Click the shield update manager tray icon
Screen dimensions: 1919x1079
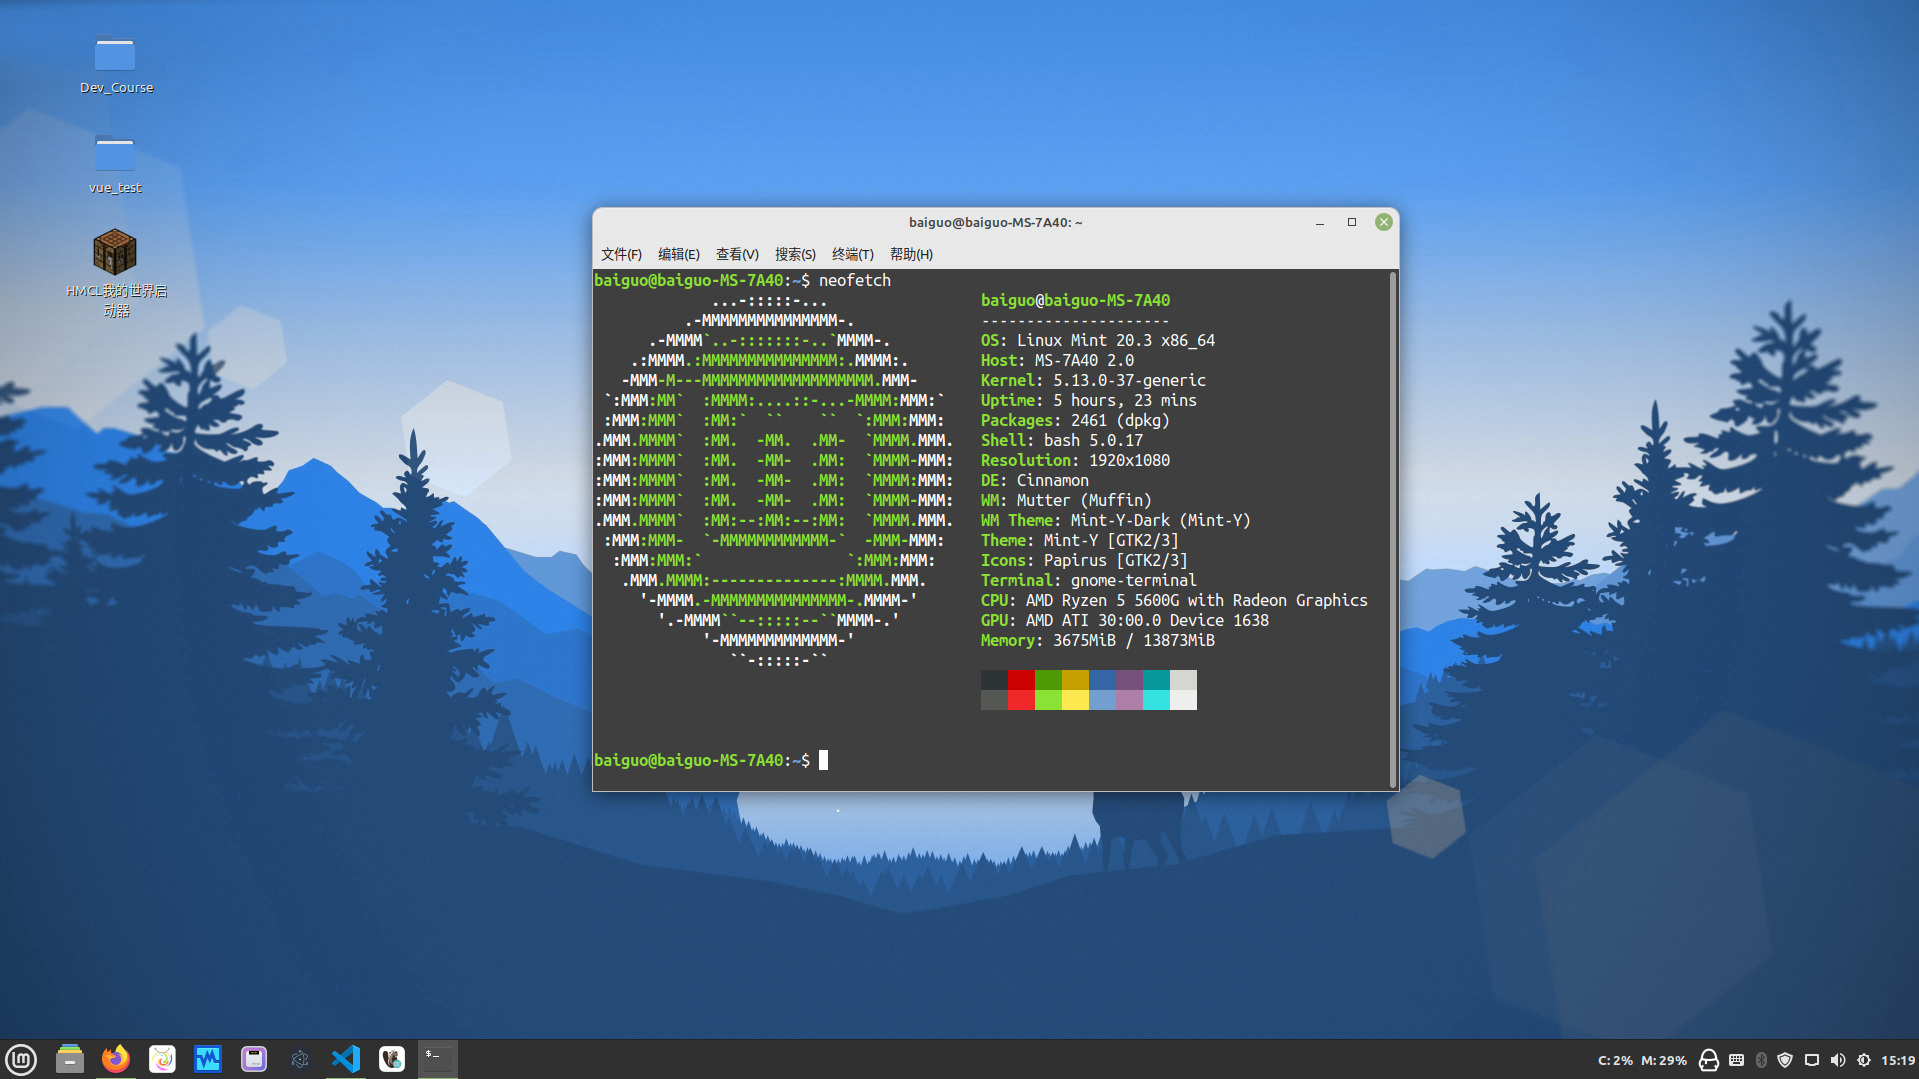click(x=1785, y=1060)
